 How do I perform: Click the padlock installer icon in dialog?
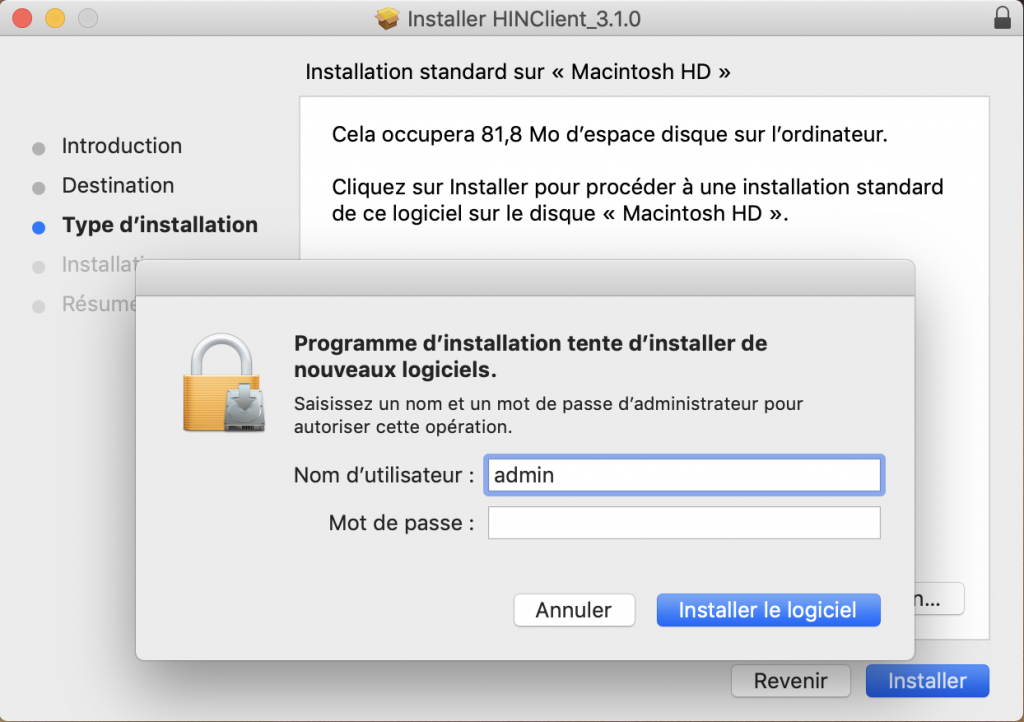[x=224, y=383]
